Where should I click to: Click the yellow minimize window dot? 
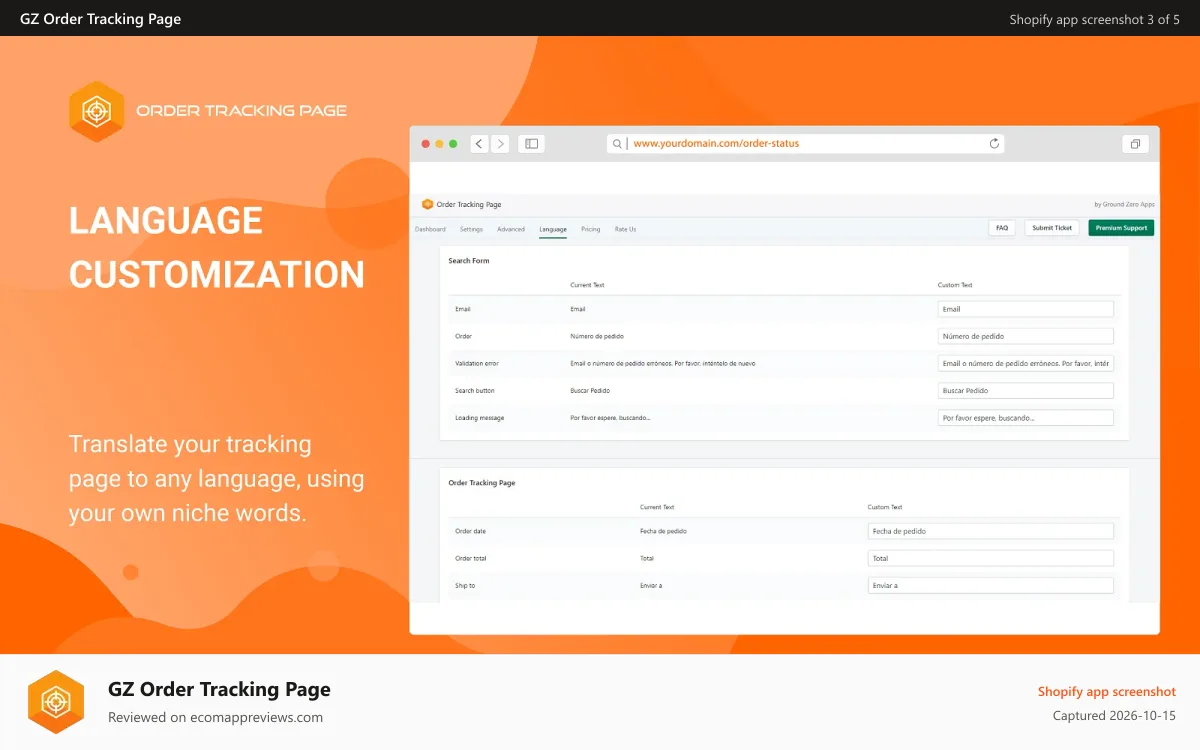pos(439,144)
